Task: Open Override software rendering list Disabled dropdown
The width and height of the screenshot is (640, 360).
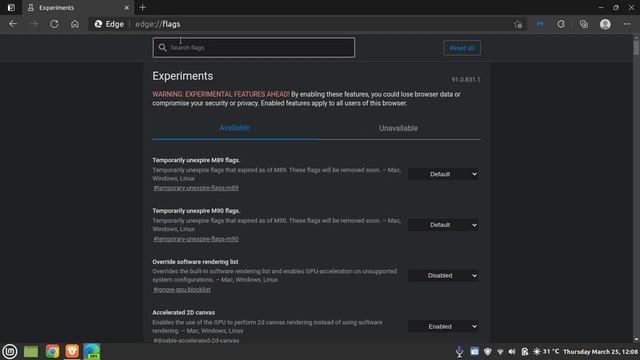Action: [443, 276]
